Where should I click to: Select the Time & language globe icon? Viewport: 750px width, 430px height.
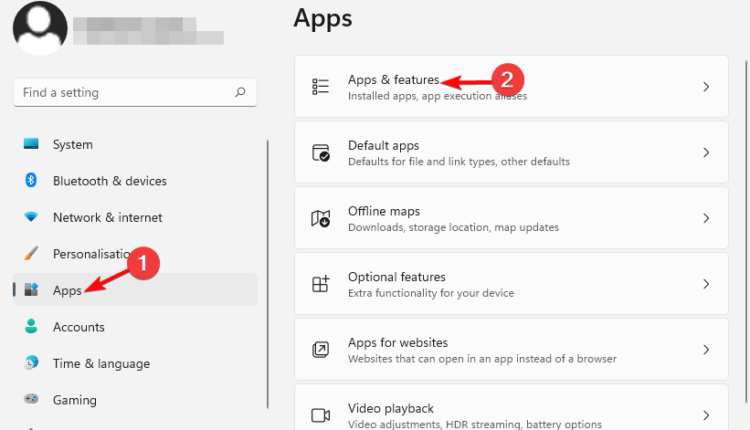point(31,363)
